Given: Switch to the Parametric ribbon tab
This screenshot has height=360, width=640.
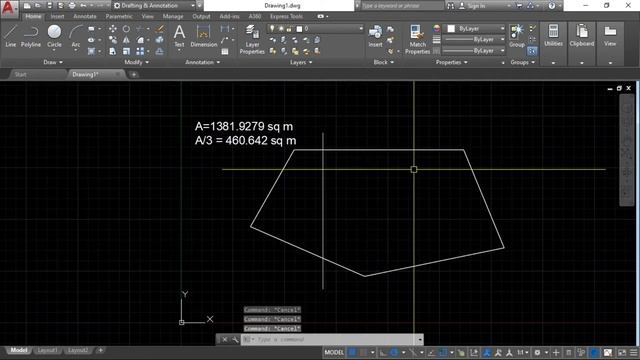Looking at the screenshot, I should [119, 16].
